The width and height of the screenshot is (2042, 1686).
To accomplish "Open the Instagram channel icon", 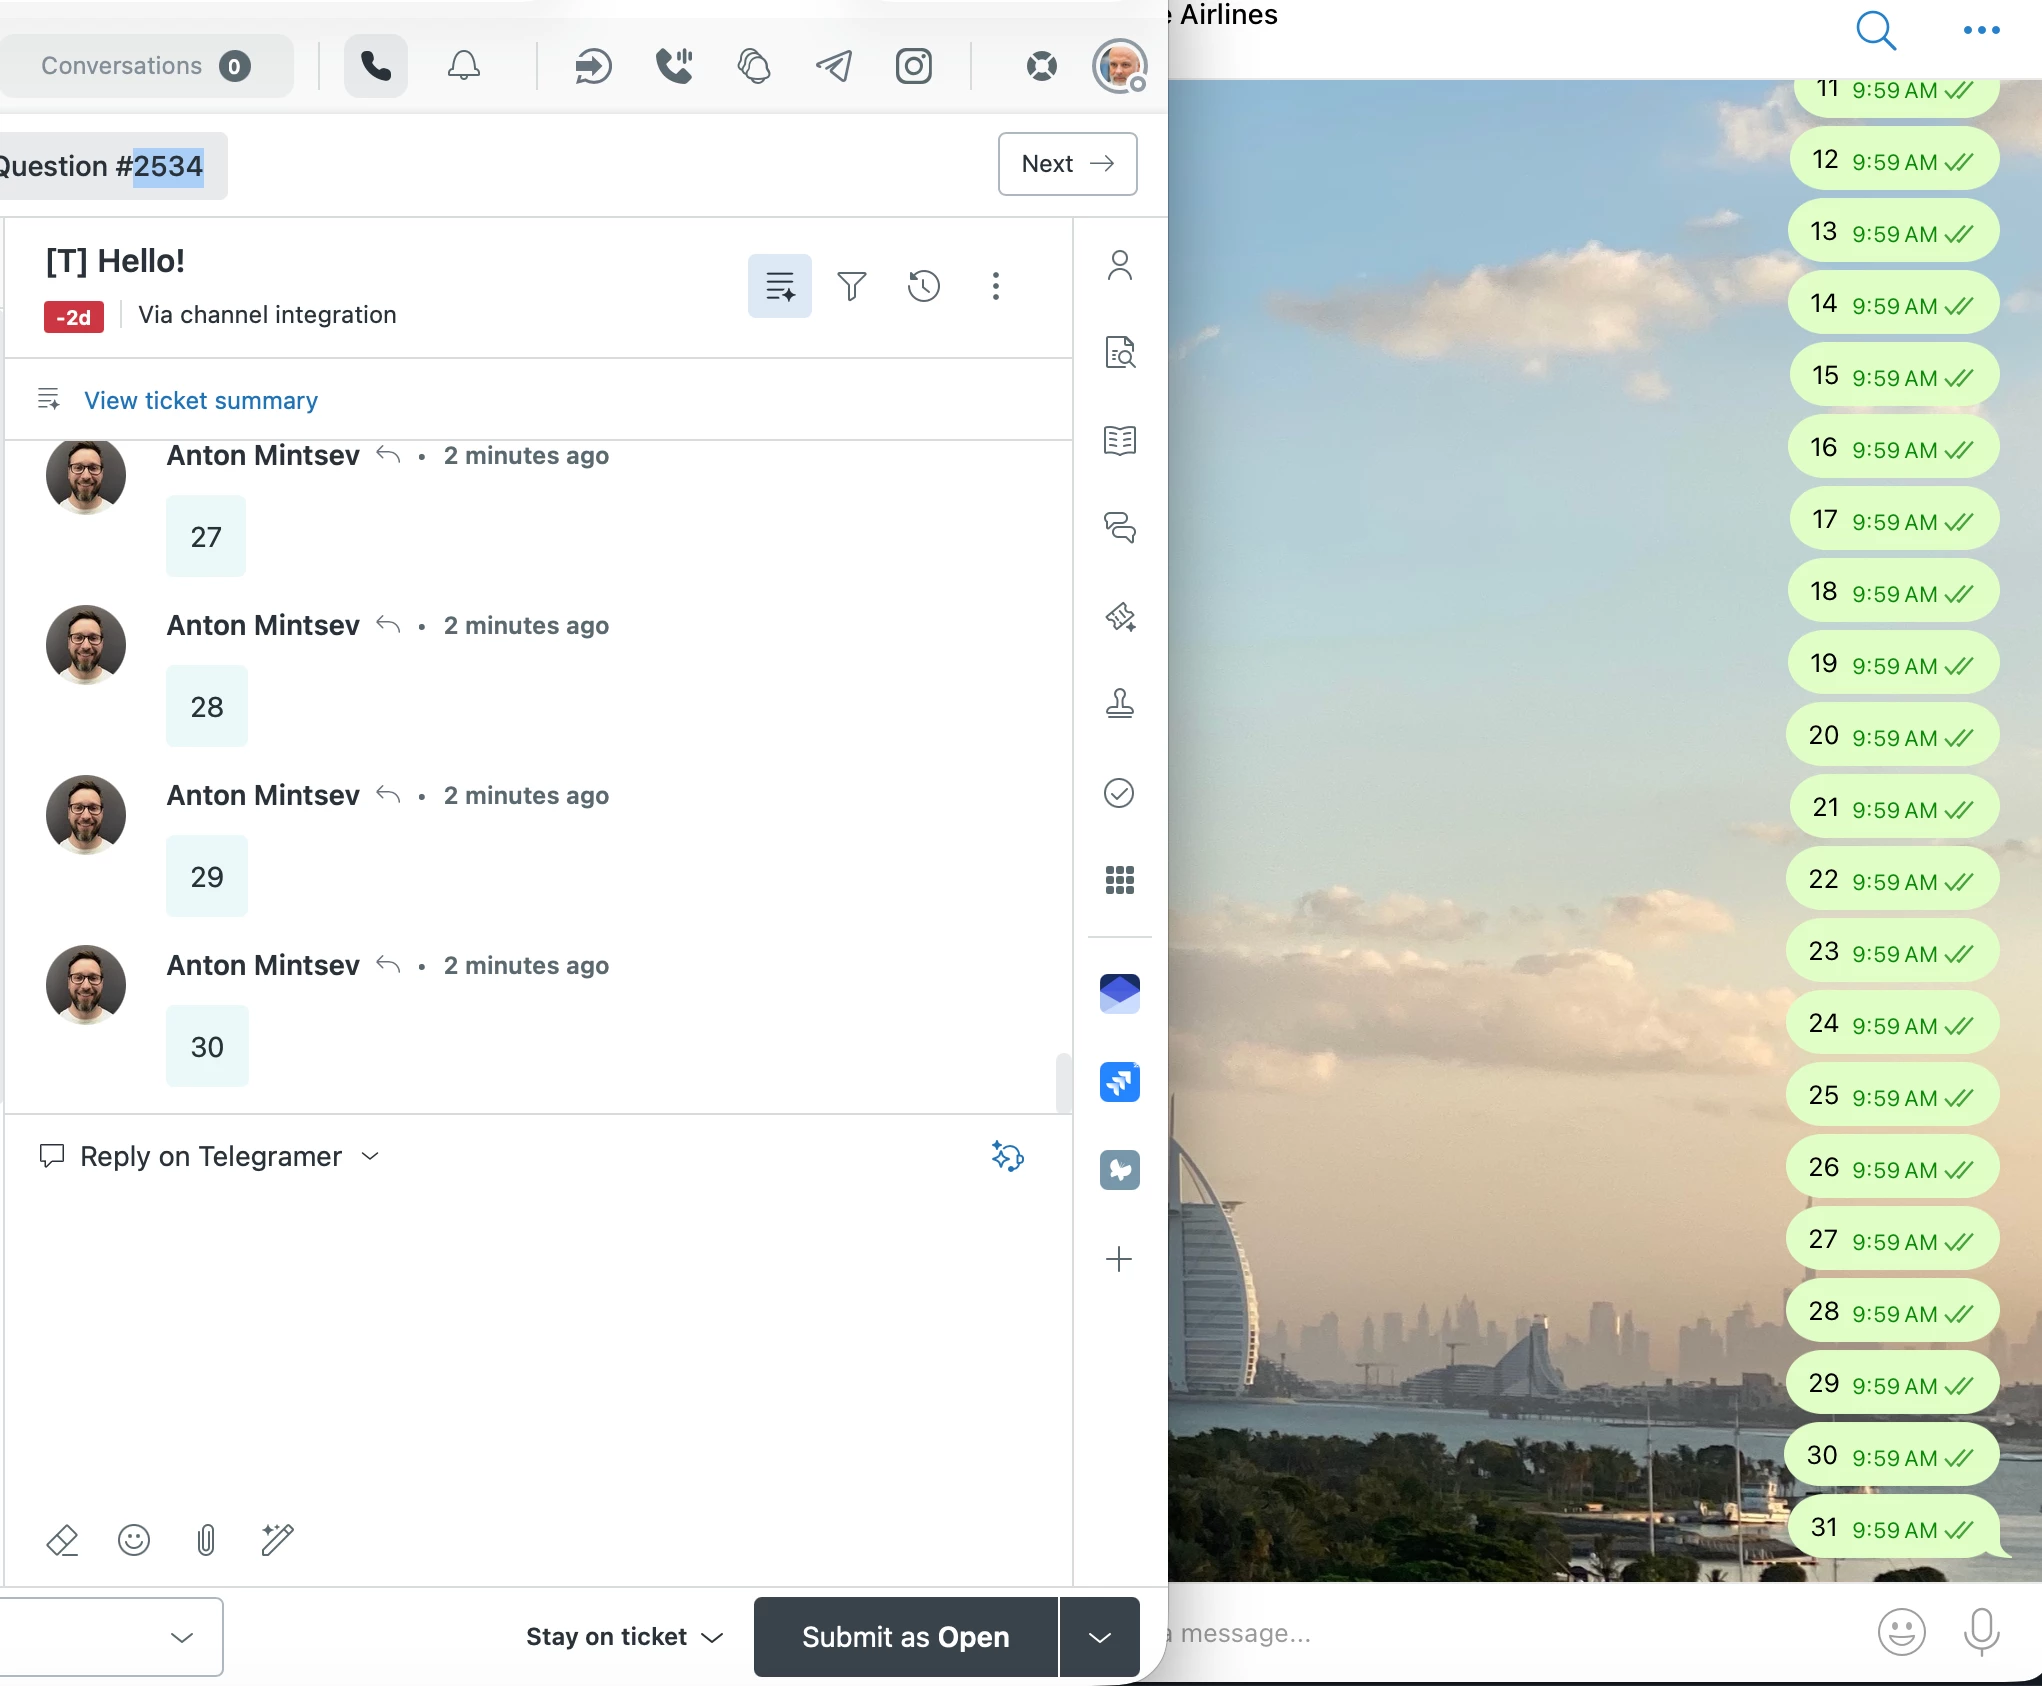I will tap(913, 66).
